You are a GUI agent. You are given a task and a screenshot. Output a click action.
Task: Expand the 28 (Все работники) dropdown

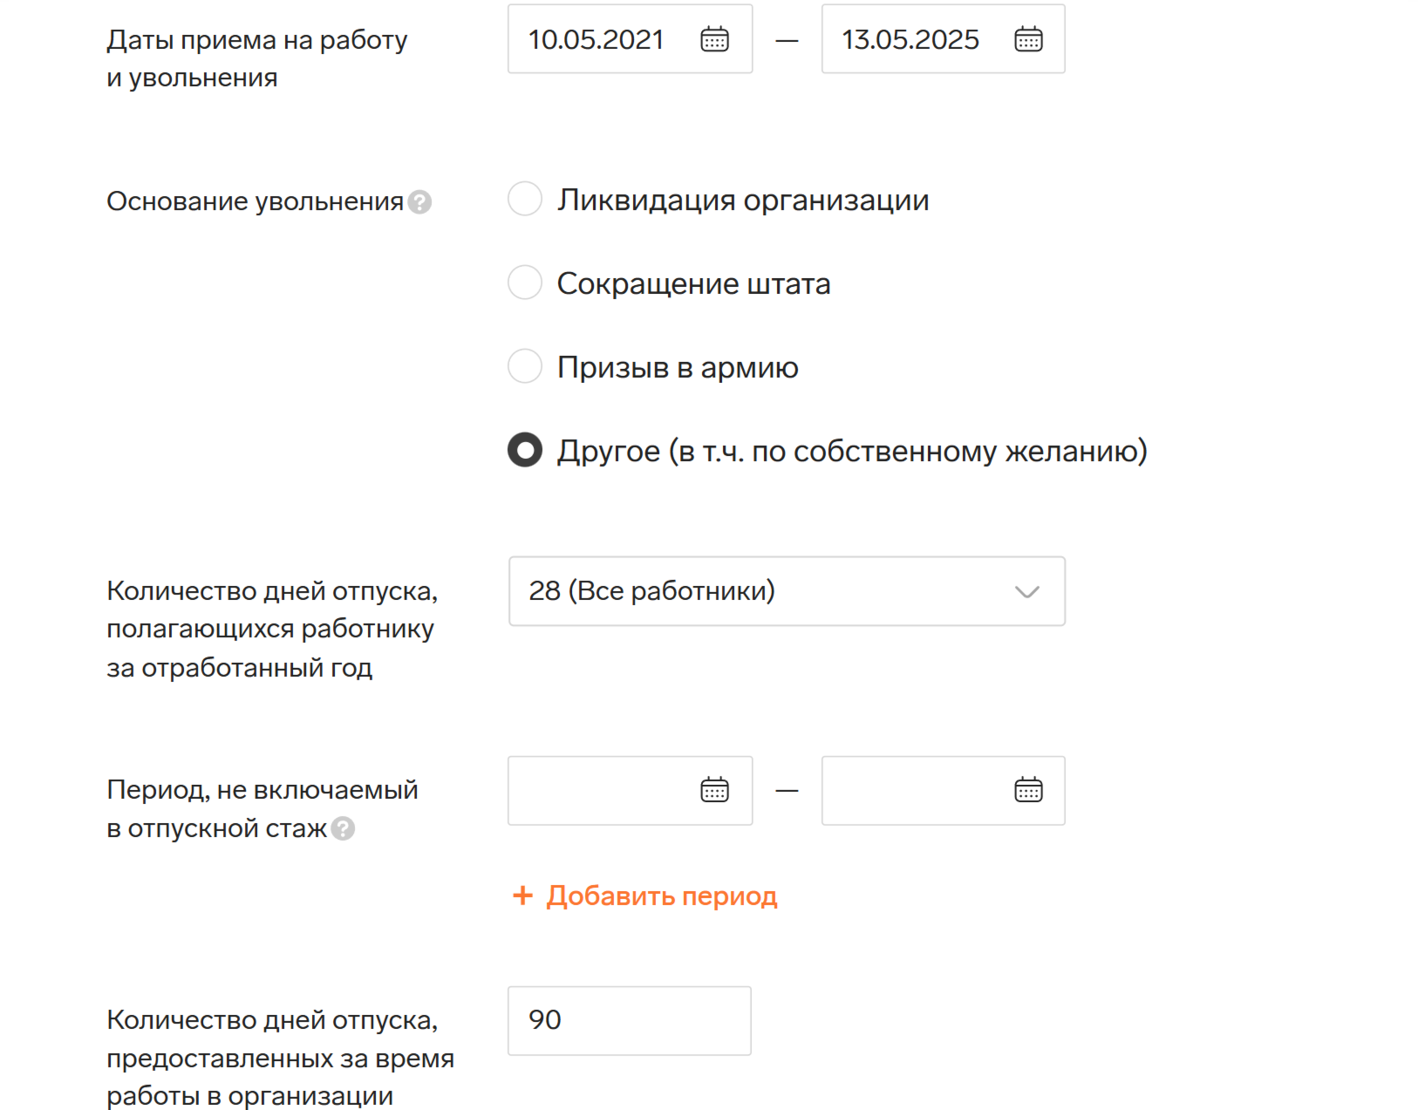pyautogui.click(x=787, y=591)
